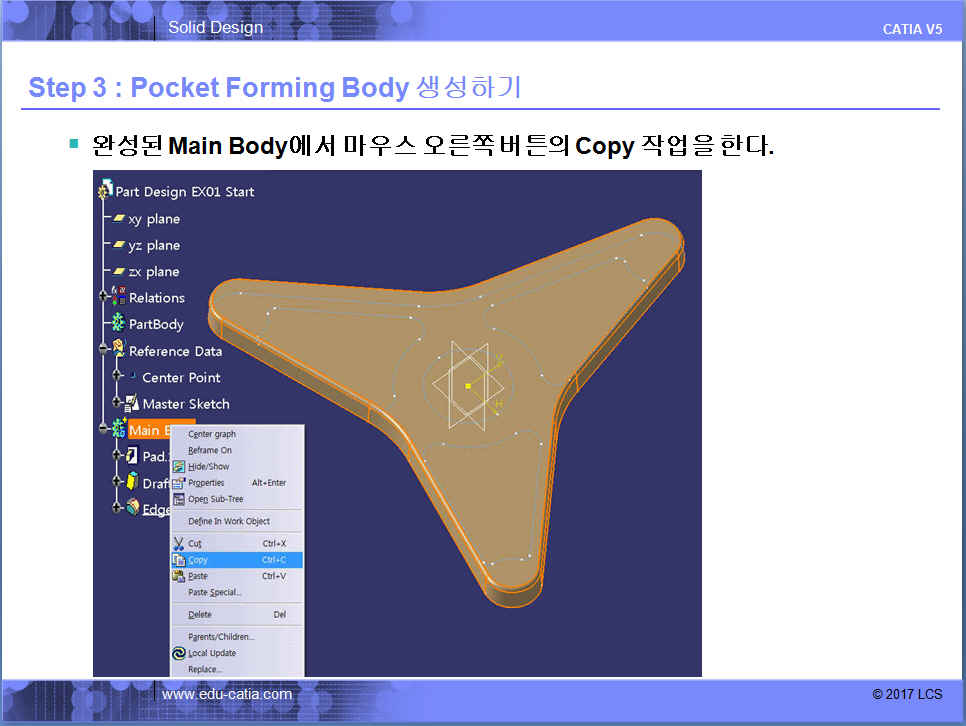The height and width of the screenshot is (726, 966).
Task: Select Paste Special from context menu
Action: coord(215,592)
